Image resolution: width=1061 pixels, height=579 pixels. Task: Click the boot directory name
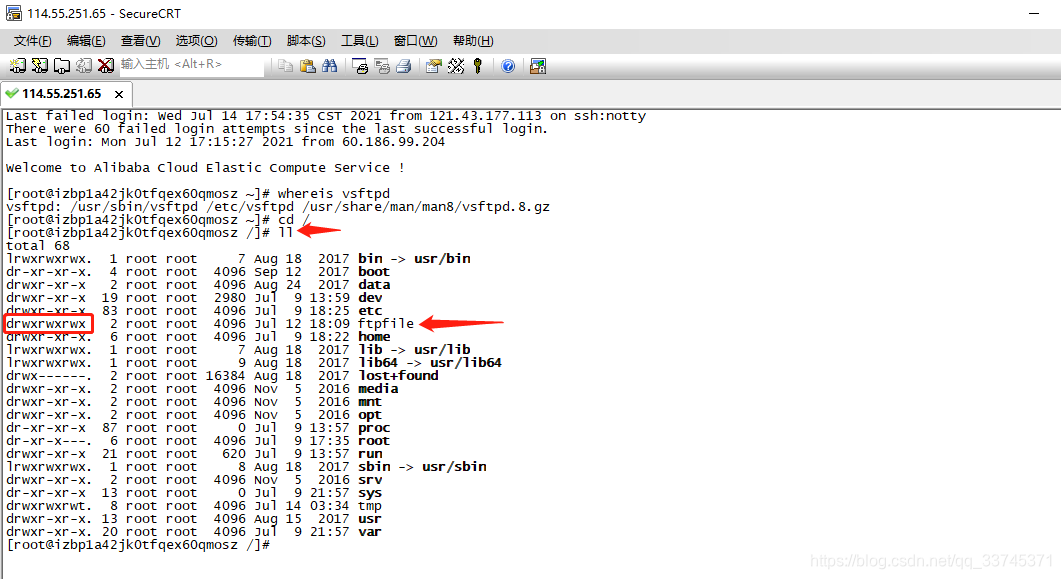[374, 272]
